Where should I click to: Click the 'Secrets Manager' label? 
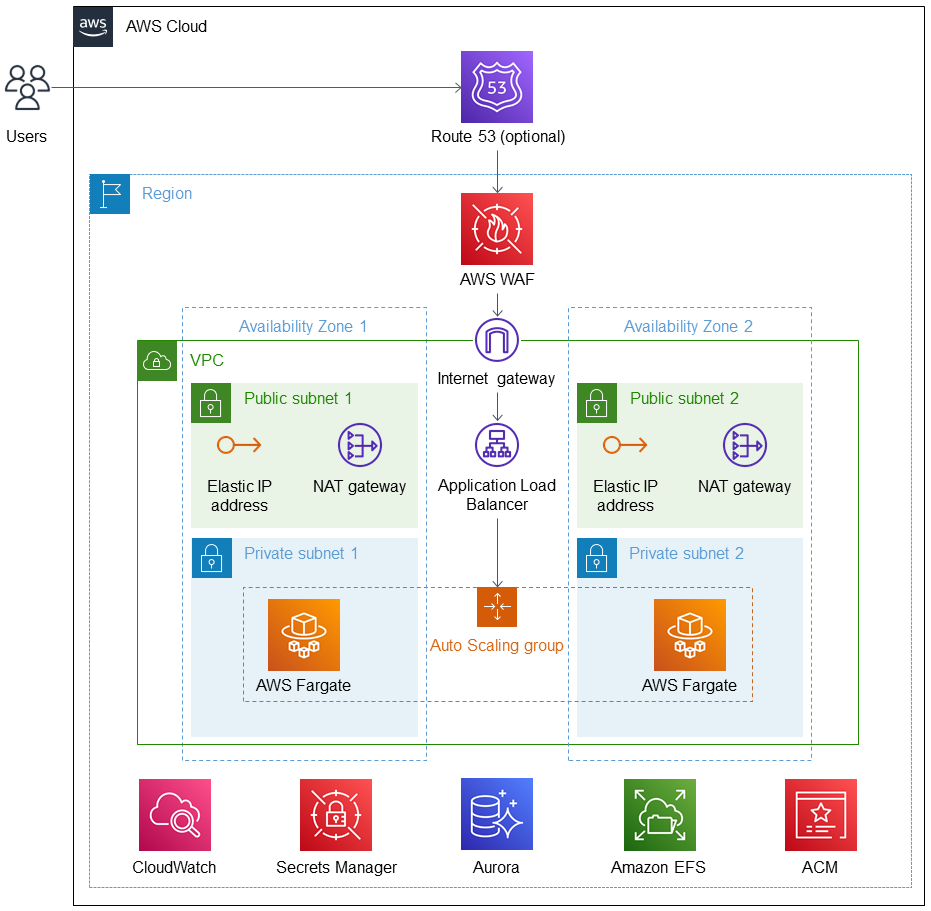[x=337, y=868]
